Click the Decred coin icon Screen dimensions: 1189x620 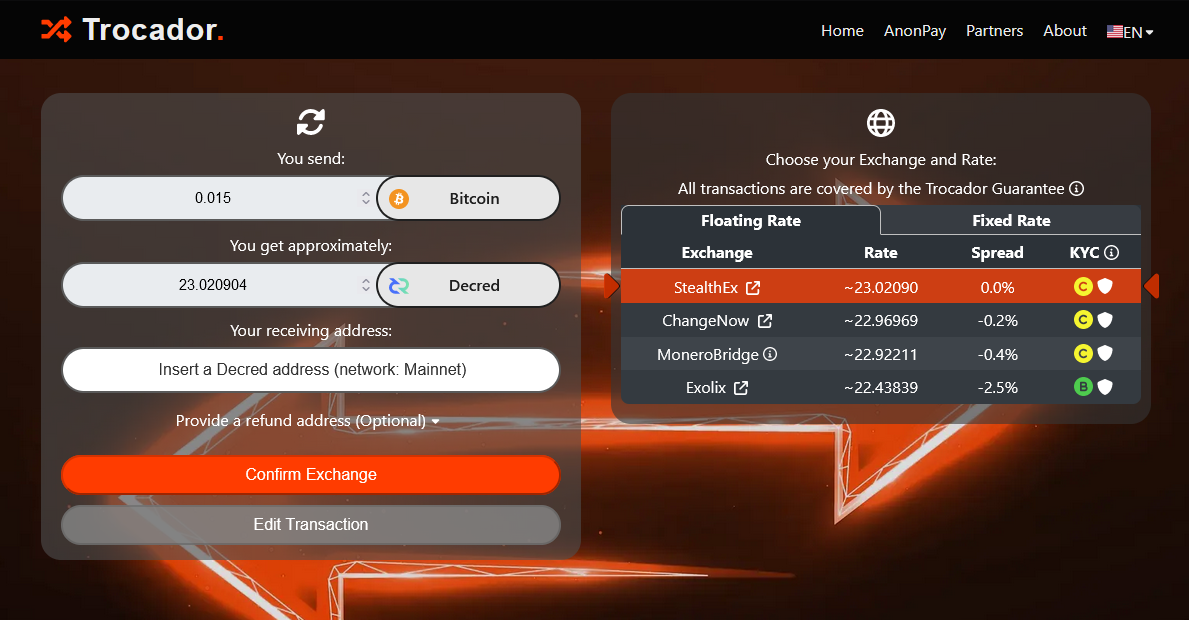coord(399,286)
